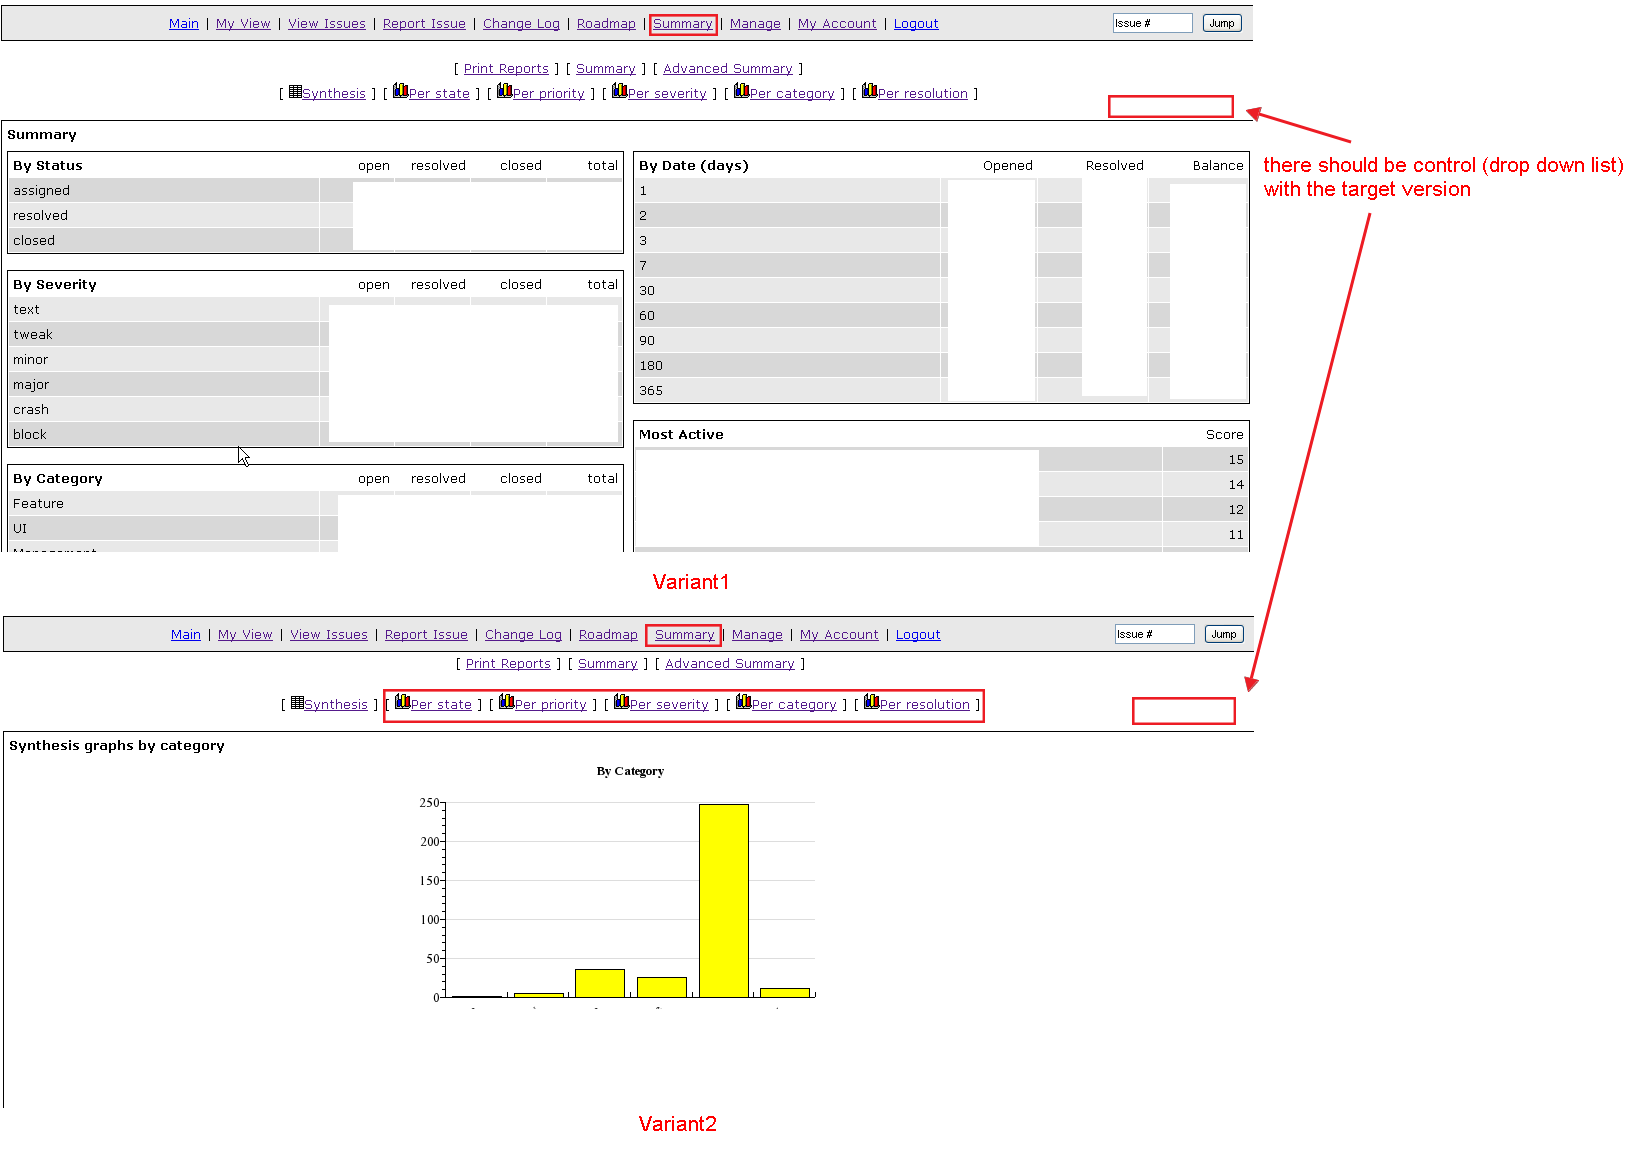Click the Per severity chart icon in Variant1
The height and width of the screenshot is (1173, 1636).
pyautogui.click(x=619, y=91)
